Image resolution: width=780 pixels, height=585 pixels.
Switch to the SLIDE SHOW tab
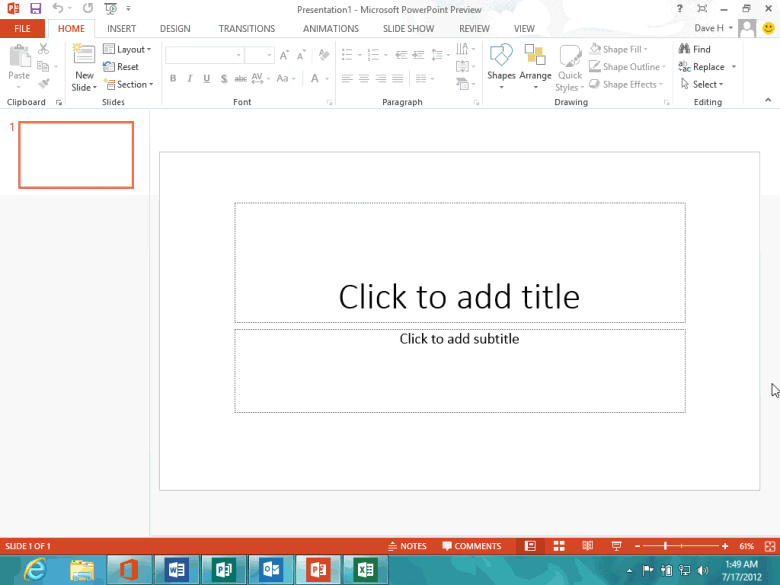pyautogui.click(x=408, y=29)
